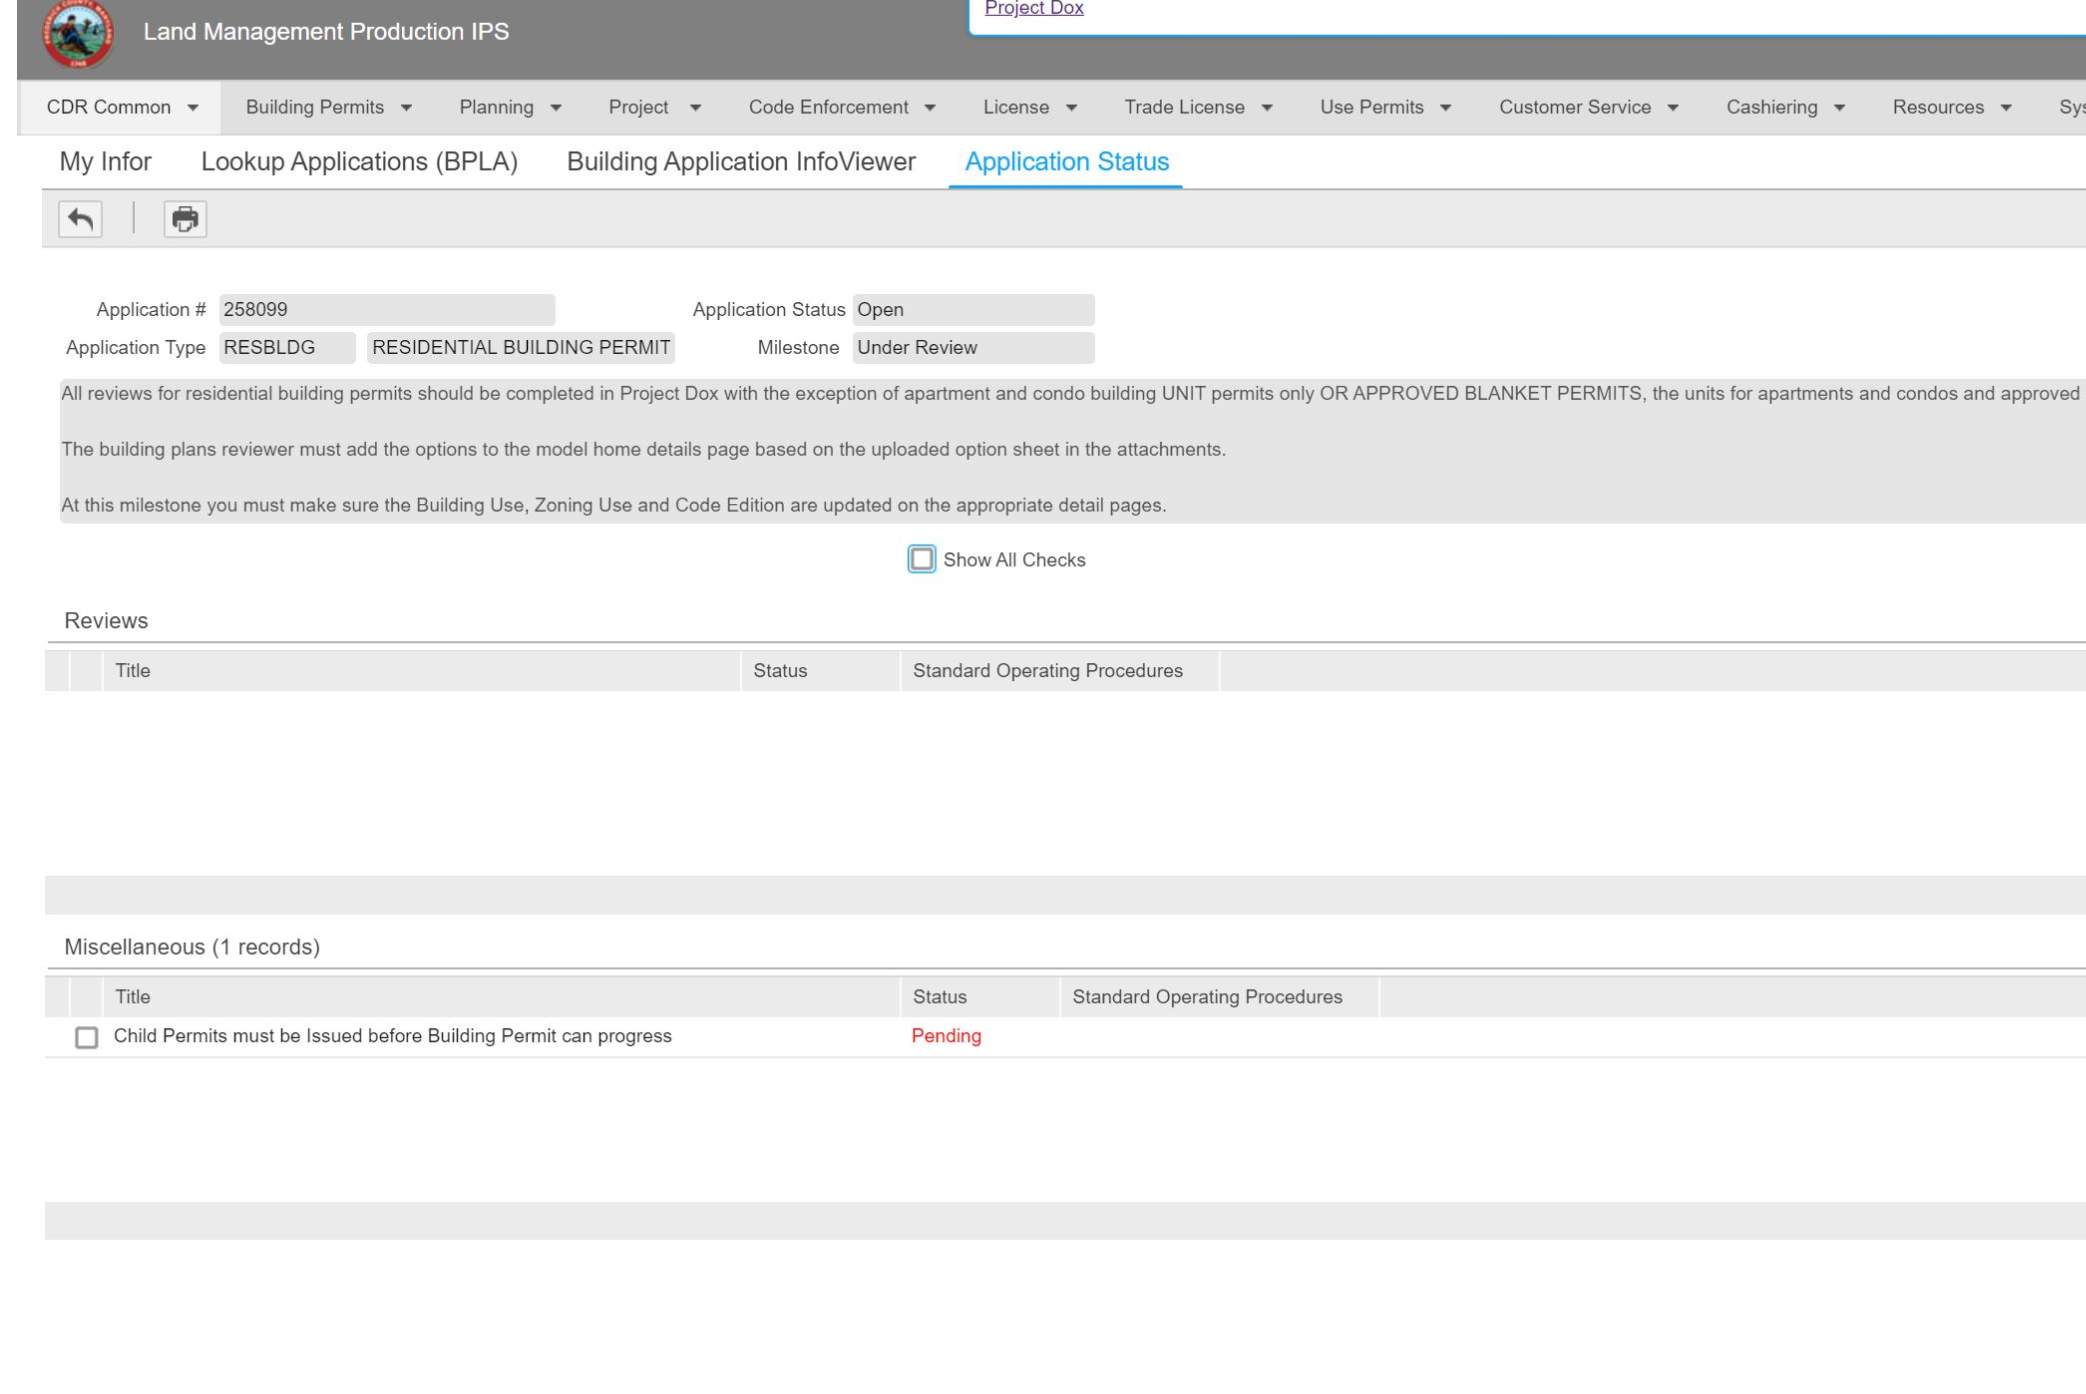Click the county seal logo
The width and height of the screenshot is (2086, 1394).
click(x=78, y=33)
